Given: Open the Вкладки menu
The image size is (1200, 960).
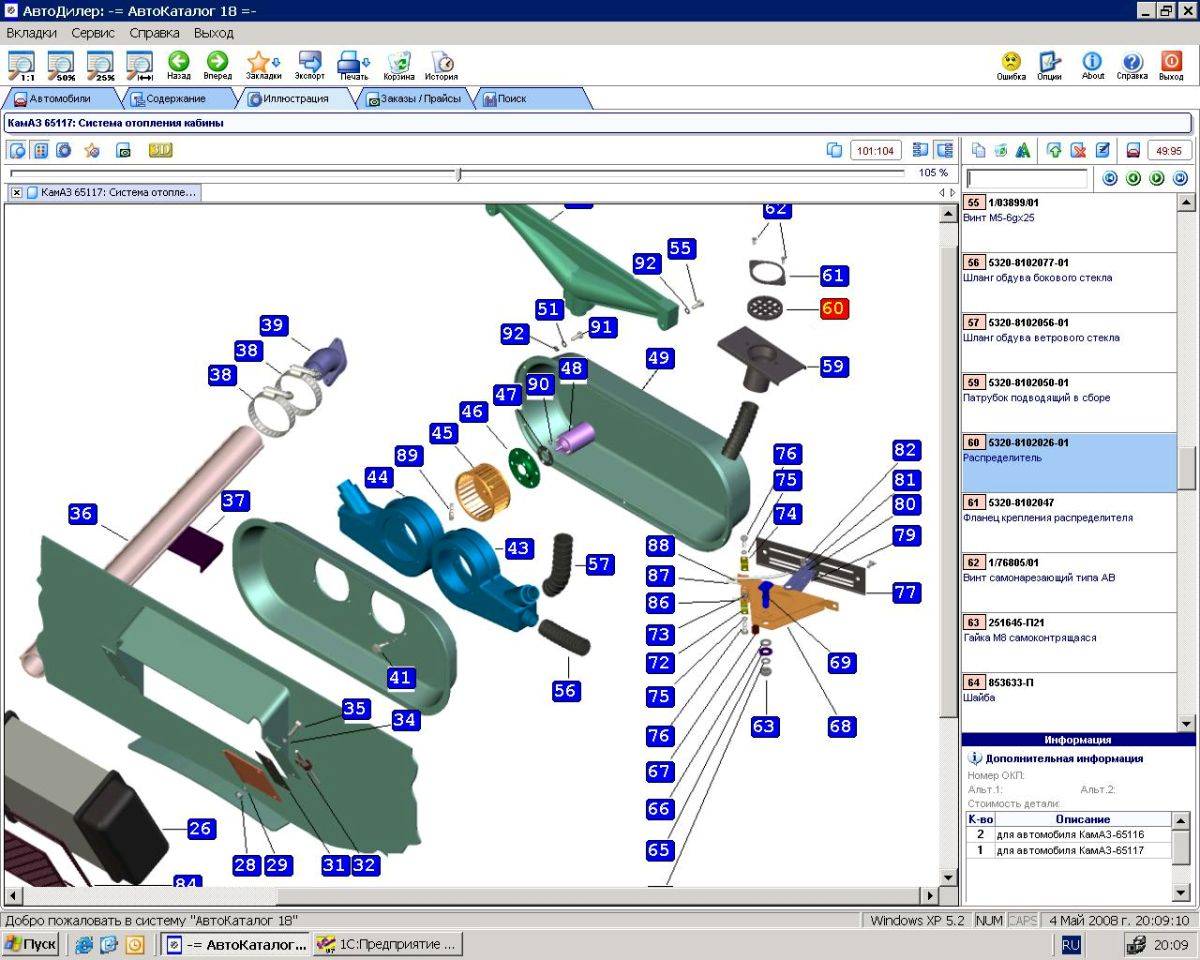Looking at the screenshot, I should (x=31, y=33).
